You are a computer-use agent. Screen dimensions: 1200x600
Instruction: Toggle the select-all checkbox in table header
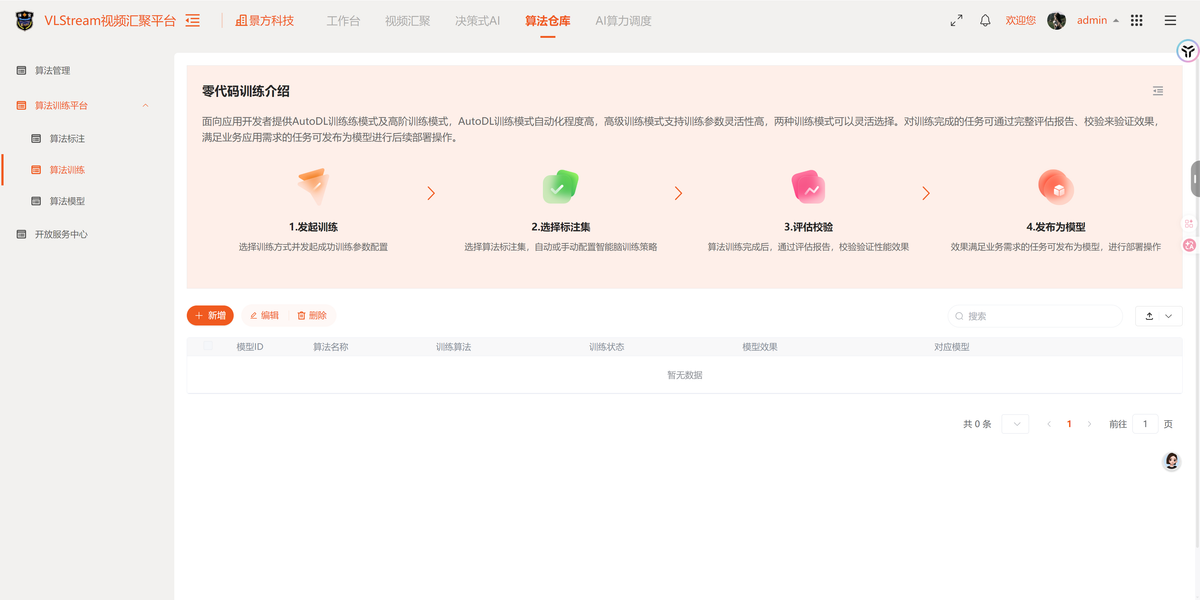[x=208, y=346]
